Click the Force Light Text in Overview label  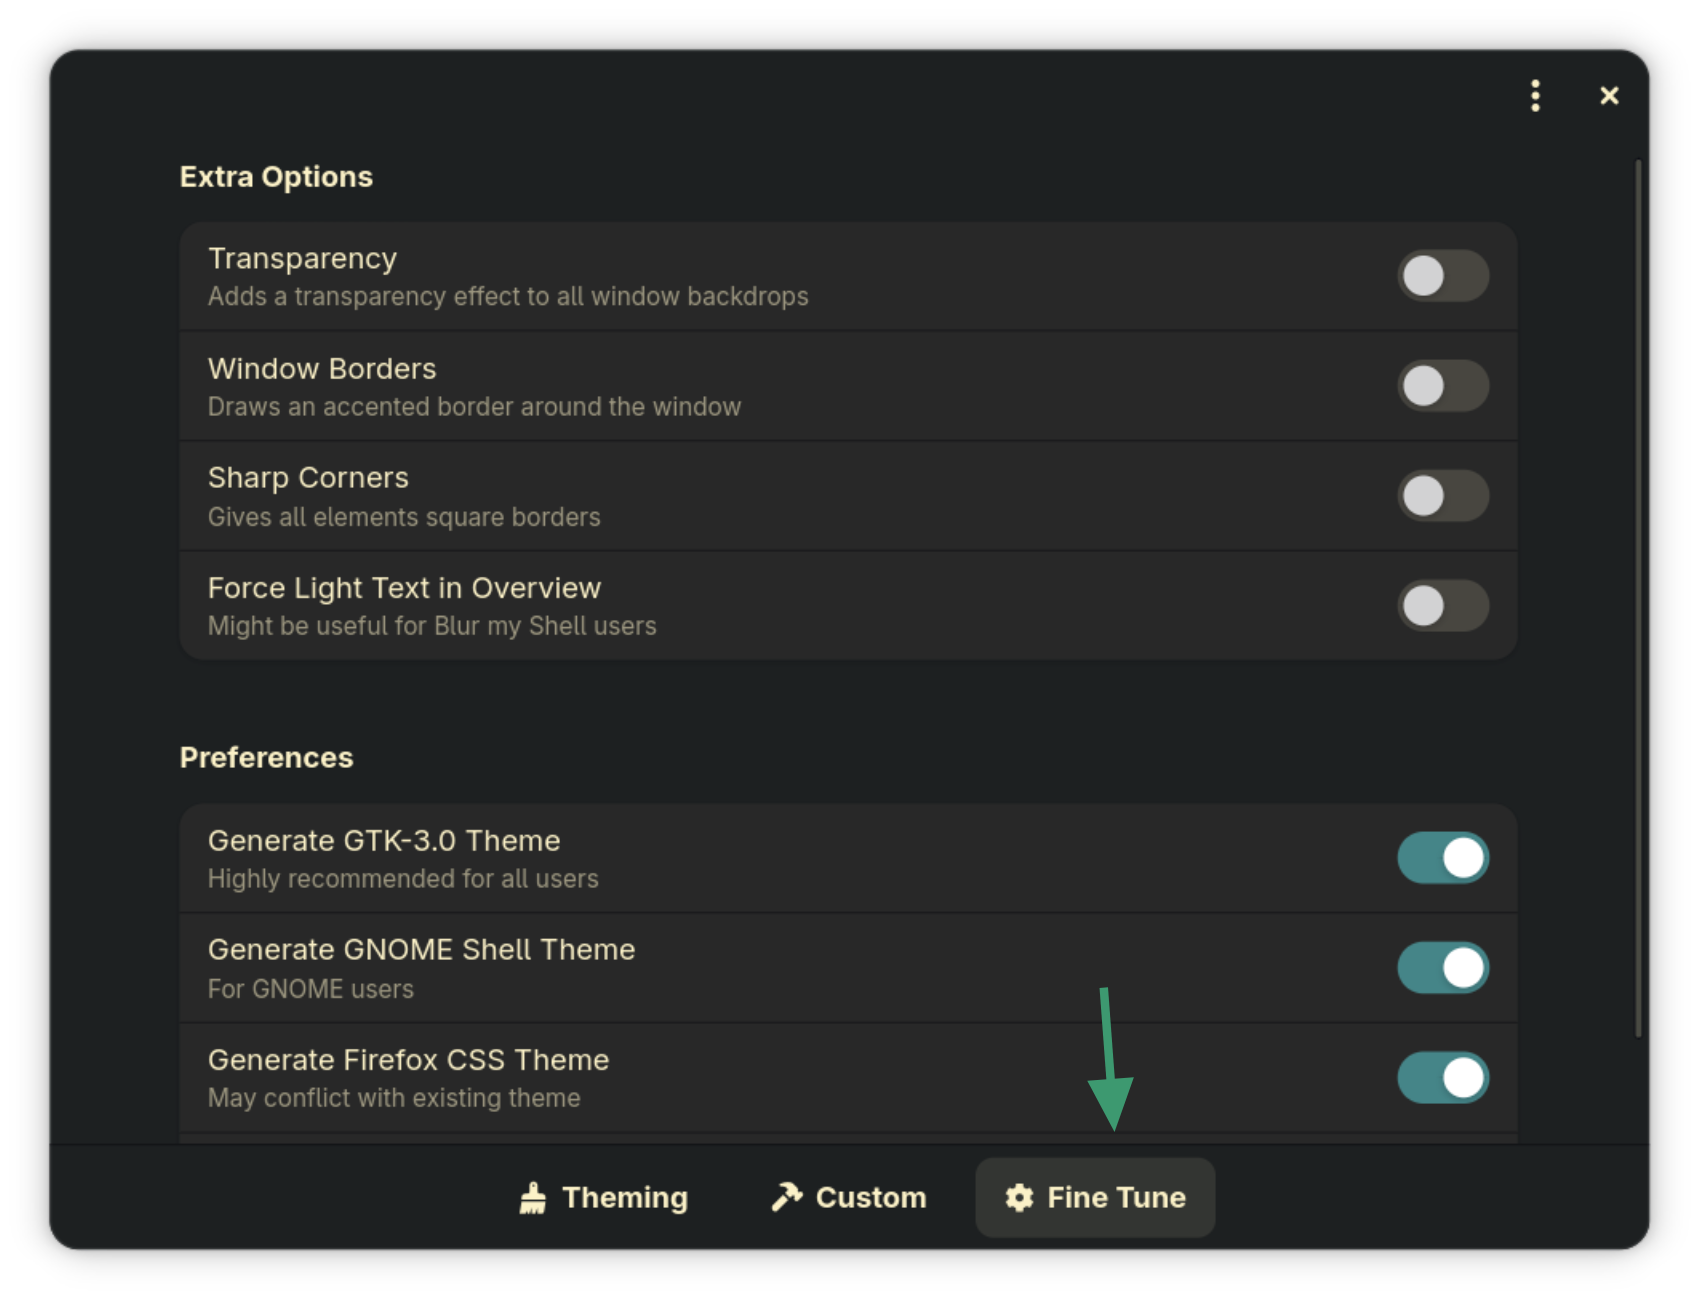404,588
